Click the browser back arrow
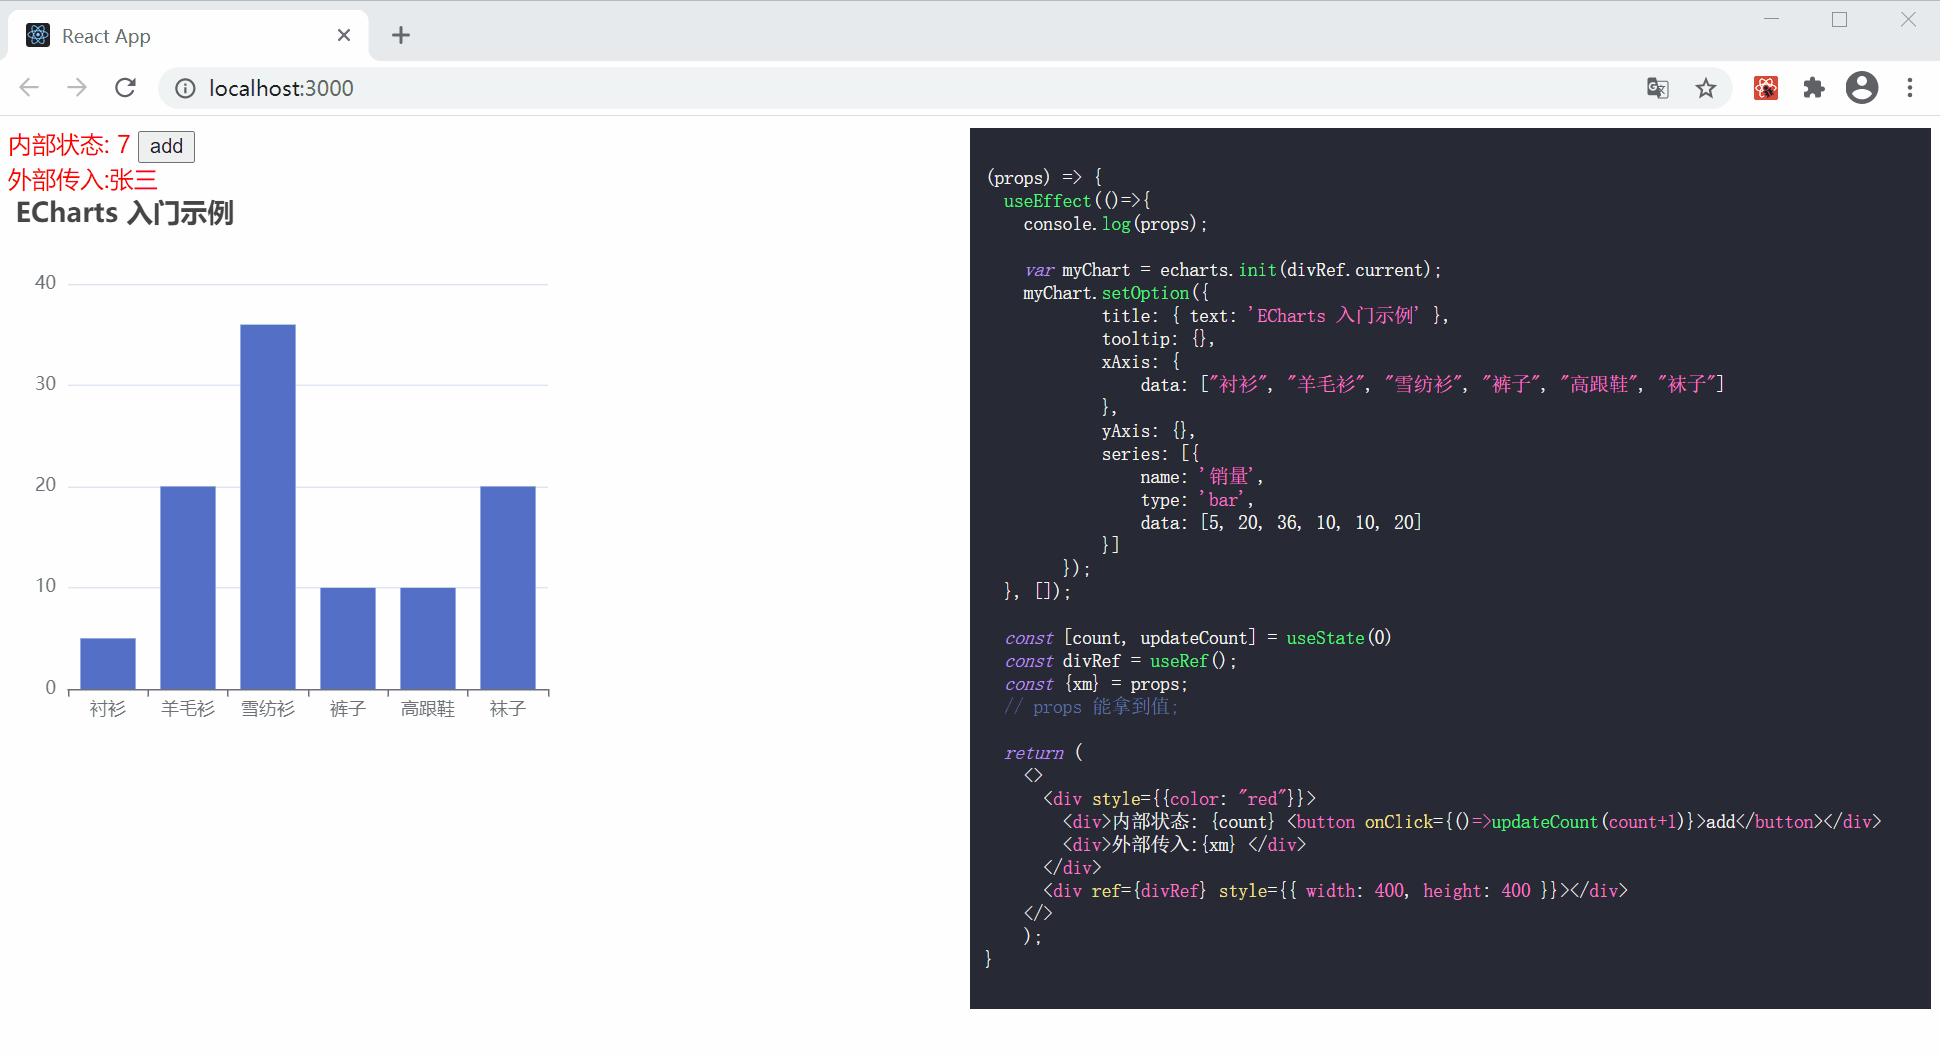The height and width of the screenshot is (1055, 1940). point(29,88)
